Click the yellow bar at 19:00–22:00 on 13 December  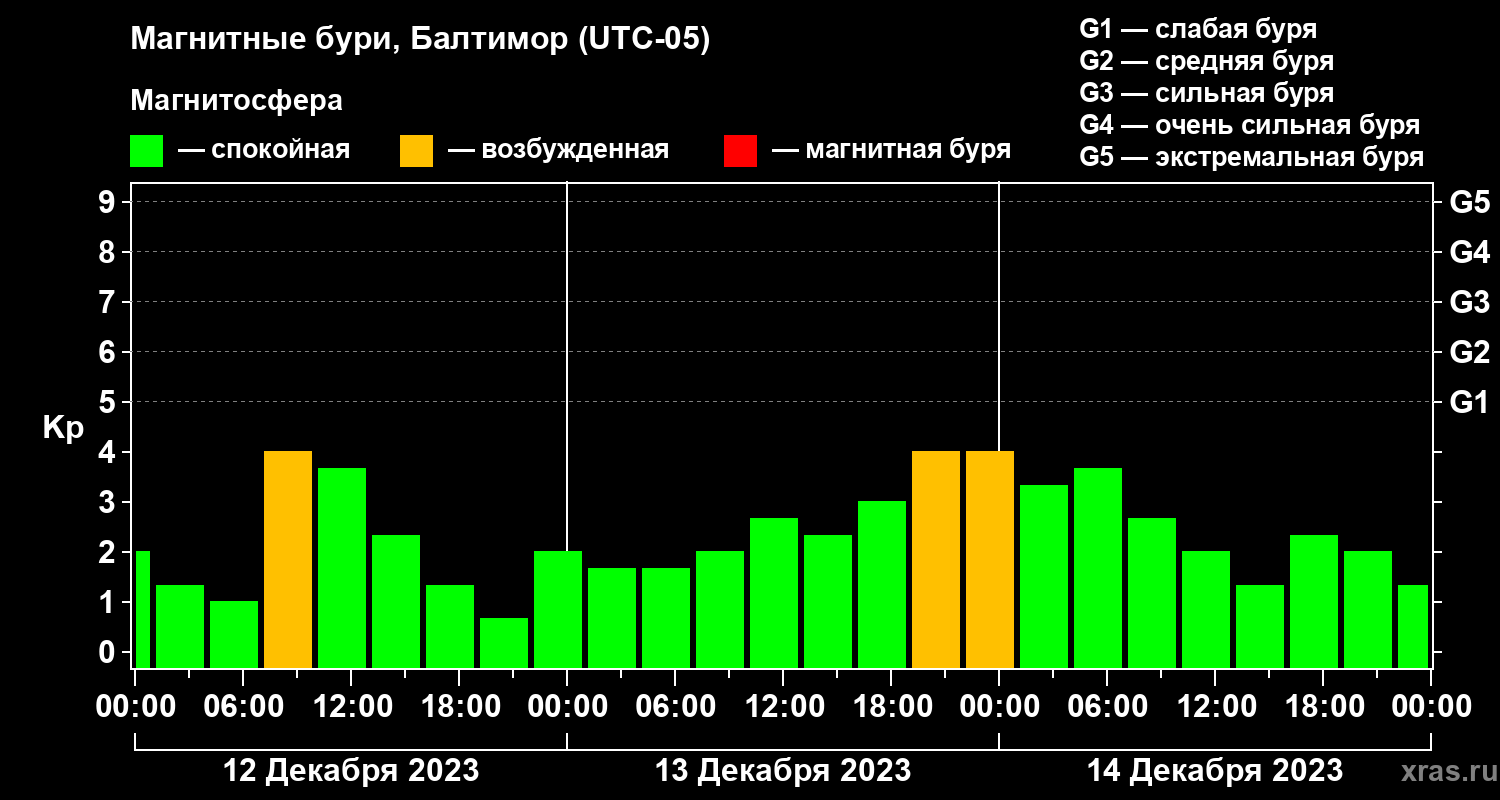[936, 559]
